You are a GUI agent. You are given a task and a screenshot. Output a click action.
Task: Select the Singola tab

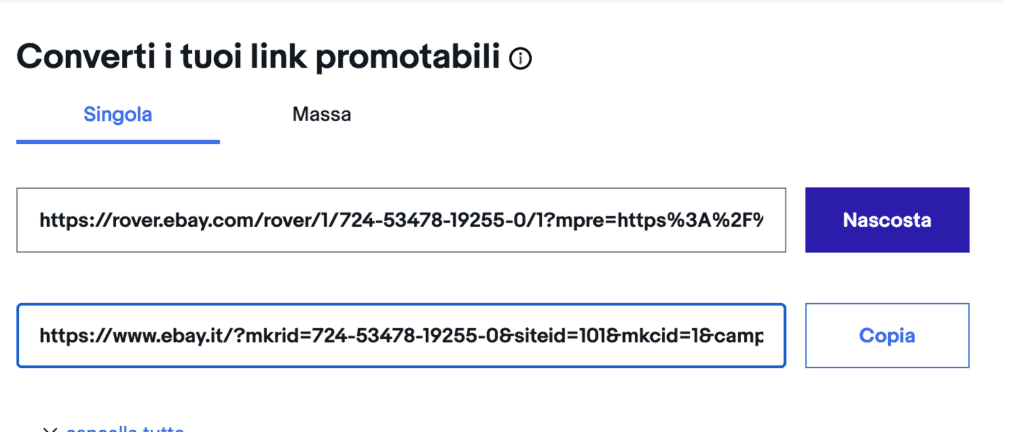118,115
